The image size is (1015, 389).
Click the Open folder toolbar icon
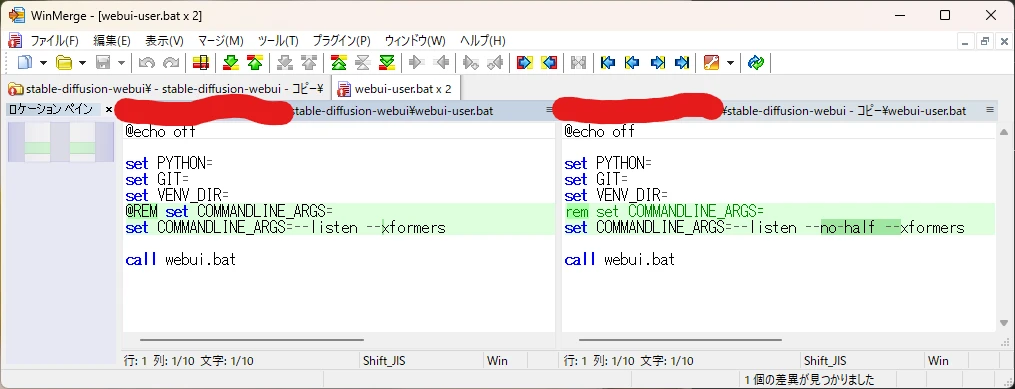[63, 63]
